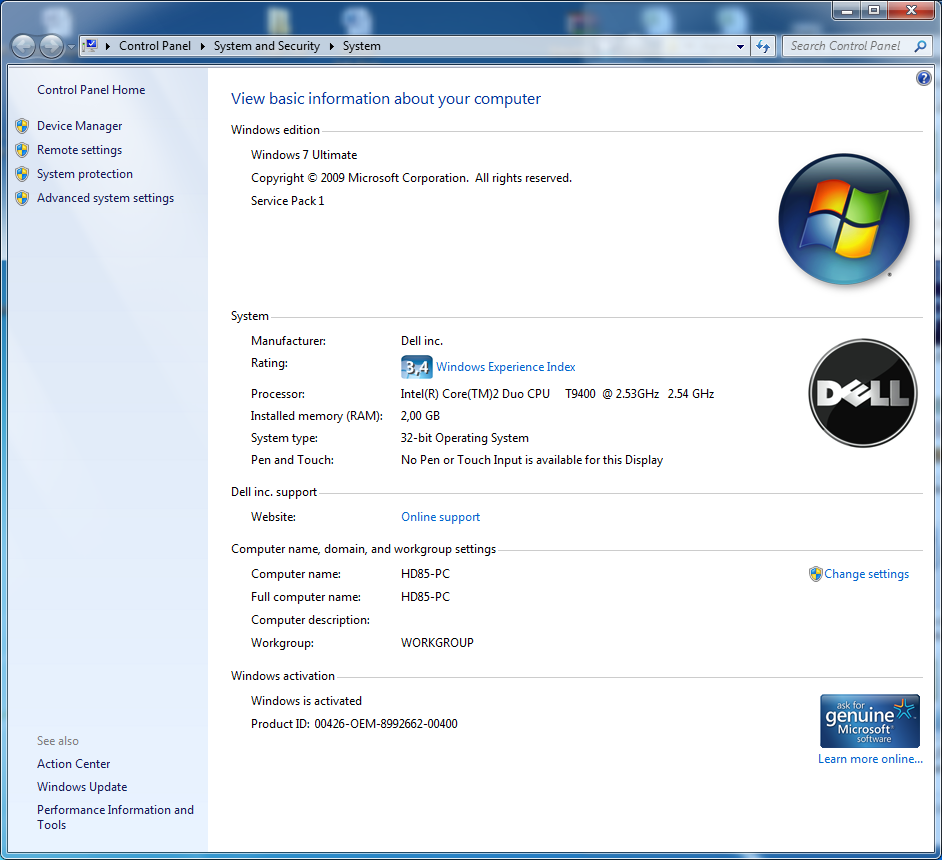Click the genuine Microsoft software badge
Image resolution: width=942 pixels, height=860 pixels.
click(x=869, y=721)
